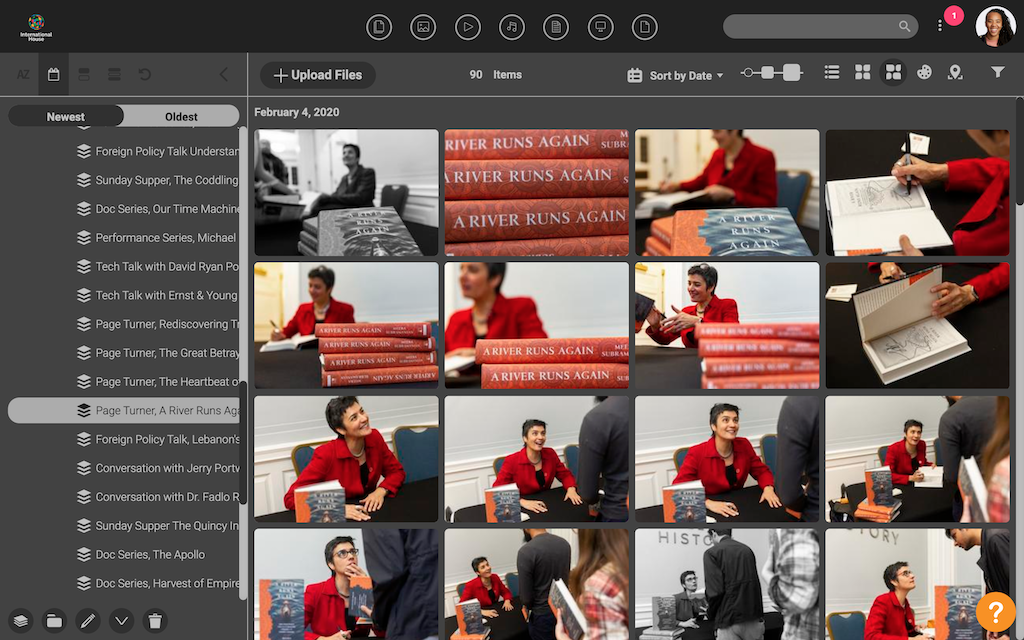Select grid view layout

click(863, 72)
